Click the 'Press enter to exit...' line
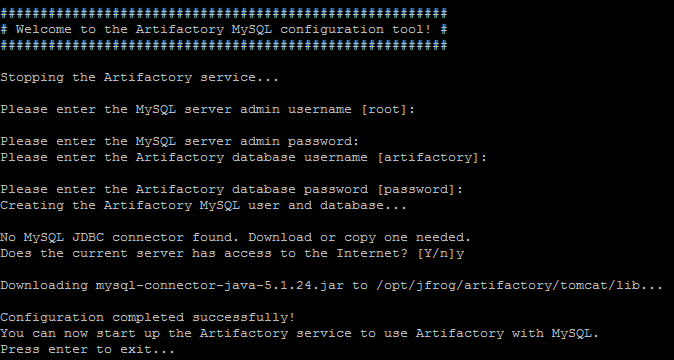 [87, 349]
